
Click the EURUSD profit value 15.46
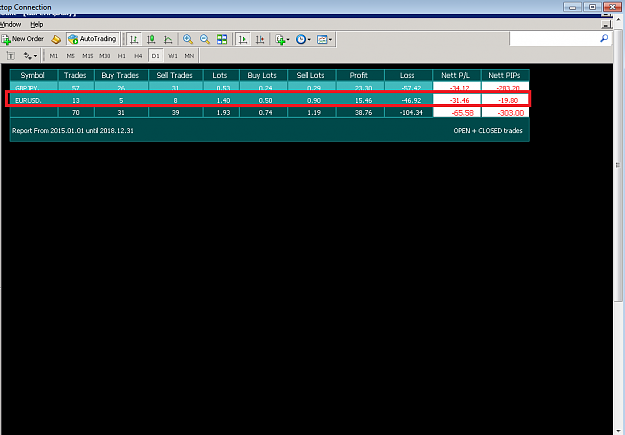click(364, 101)
